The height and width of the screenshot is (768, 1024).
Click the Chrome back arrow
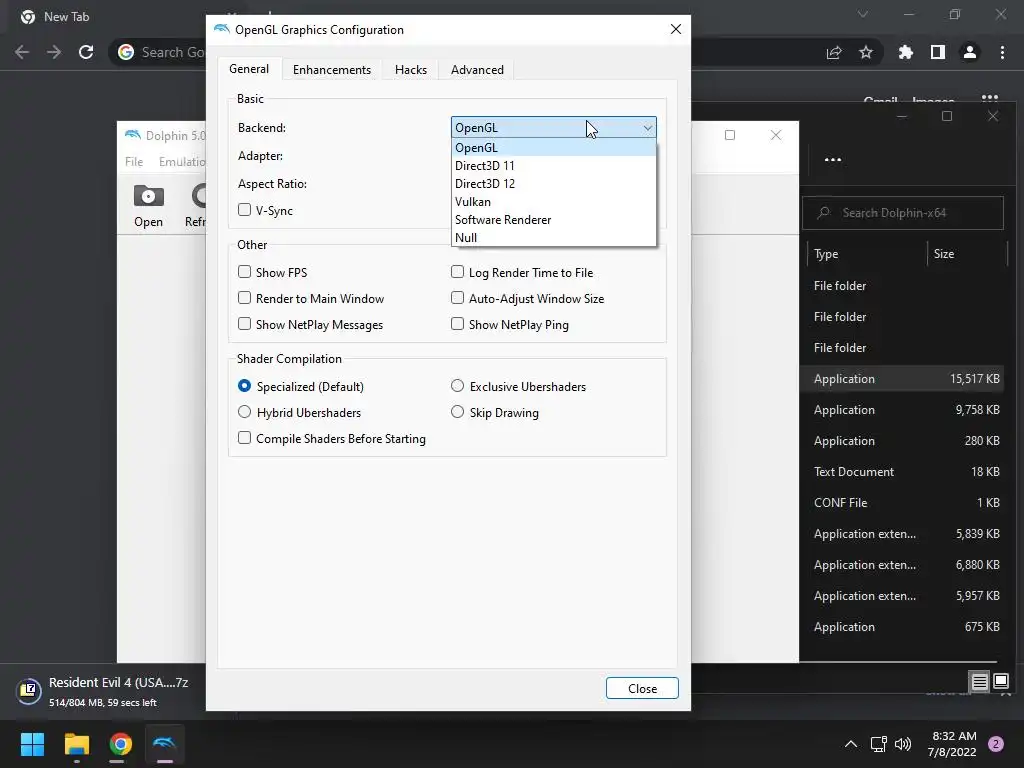(22, 52)
